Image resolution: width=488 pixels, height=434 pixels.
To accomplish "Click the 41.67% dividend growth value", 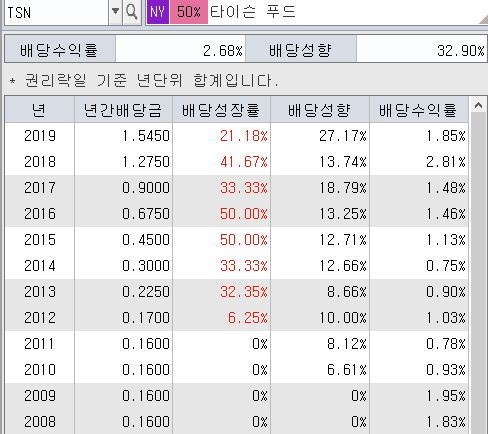I will coord(244,162).
